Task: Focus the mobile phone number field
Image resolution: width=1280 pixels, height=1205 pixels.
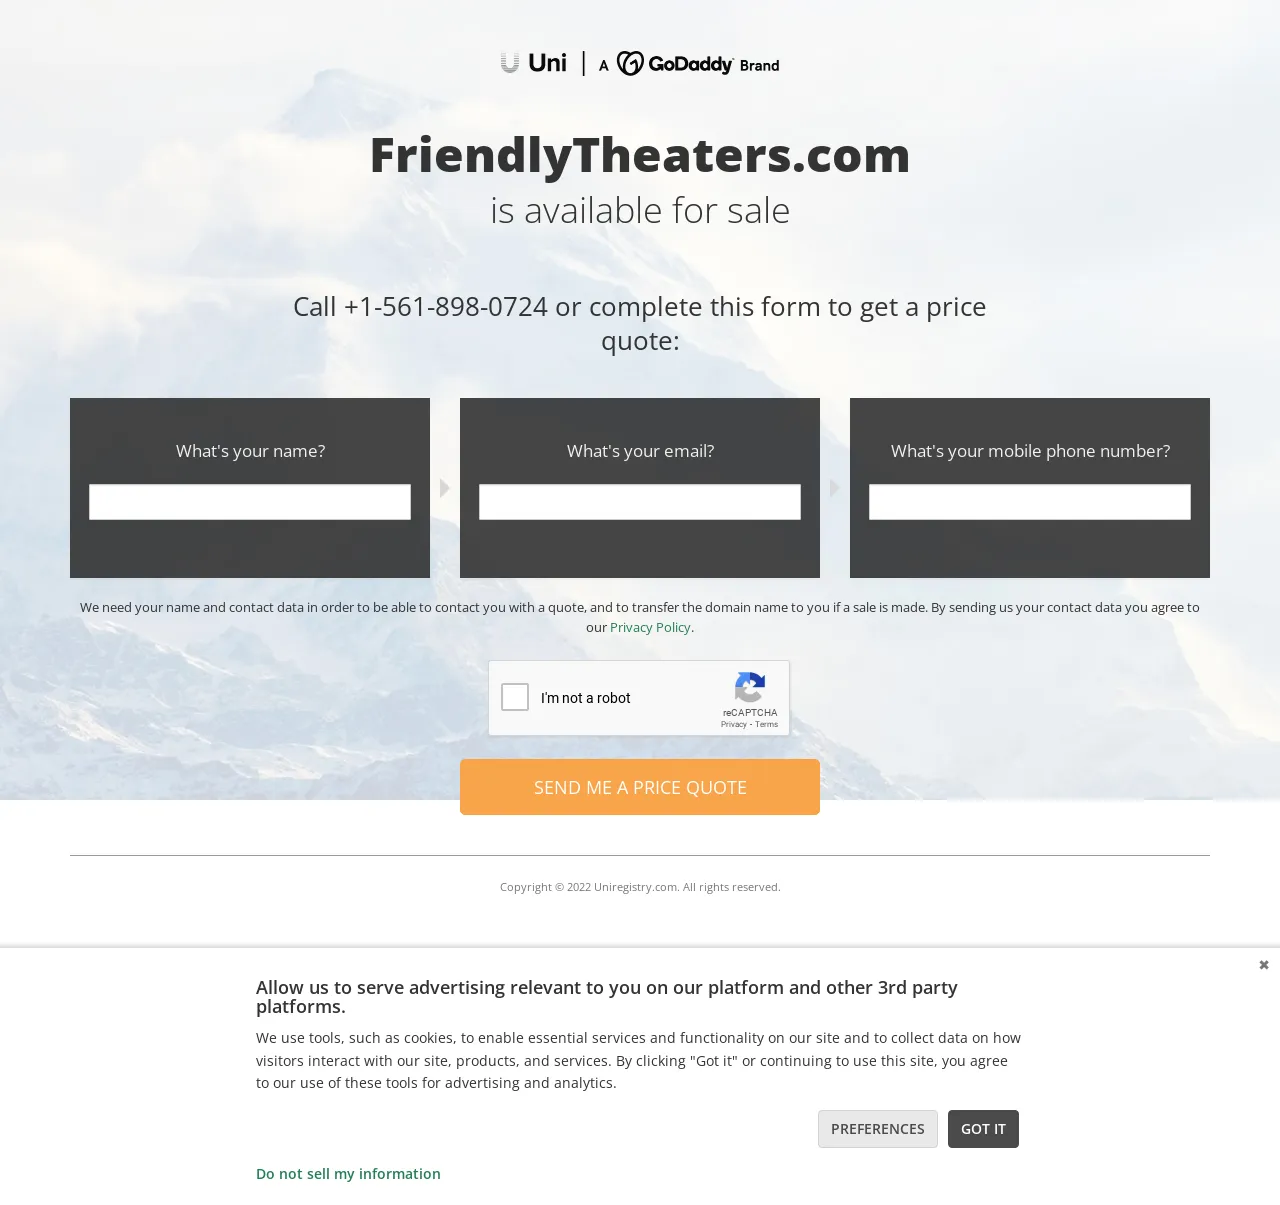Action: 1030,502
